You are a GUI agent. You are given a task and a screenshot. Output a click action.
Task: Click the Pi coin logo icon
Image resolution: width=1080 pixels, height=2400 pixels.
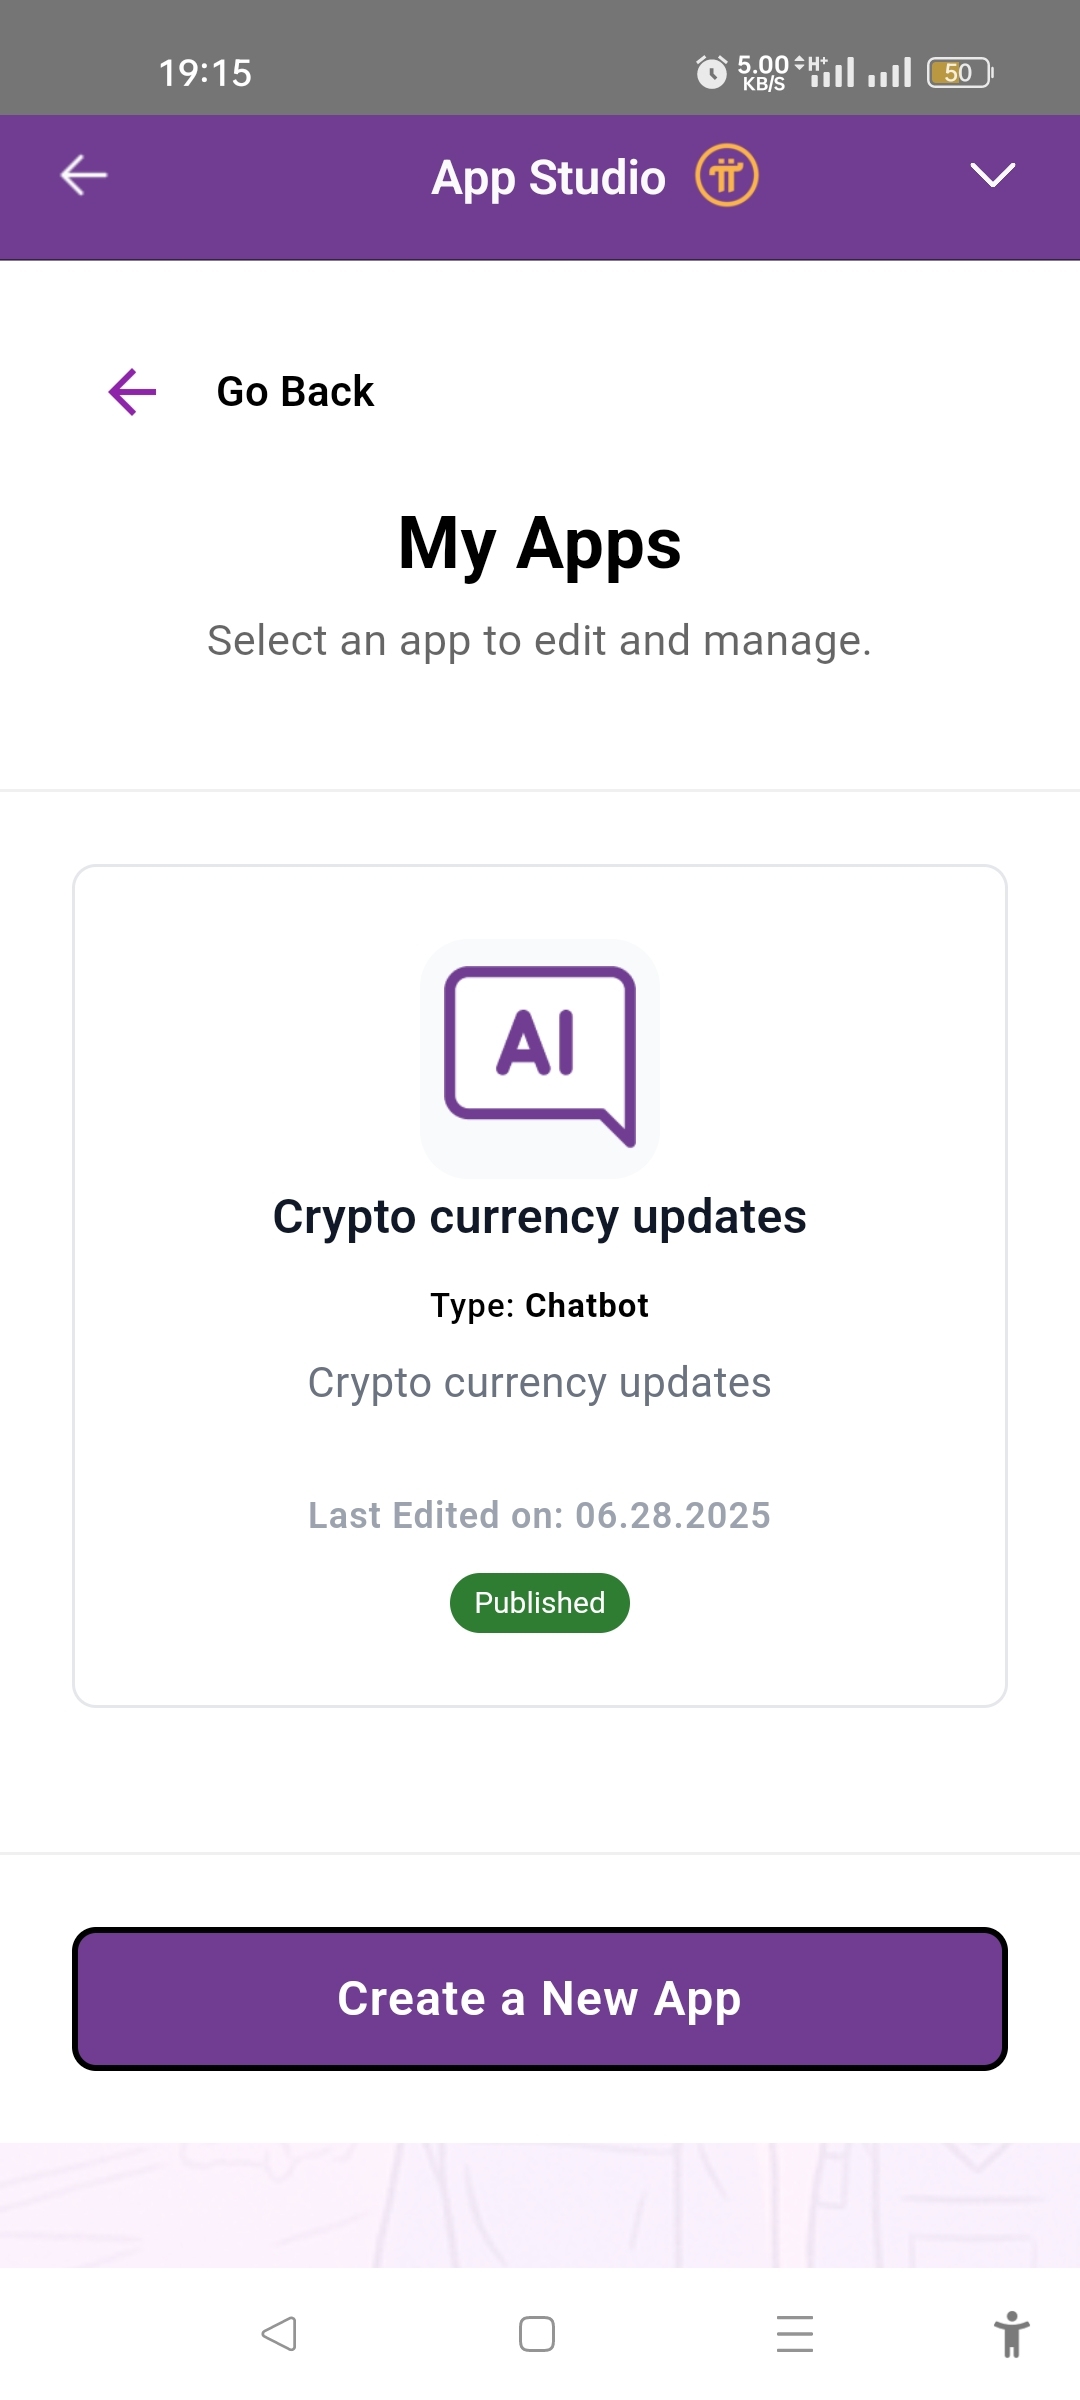[727, 176]
